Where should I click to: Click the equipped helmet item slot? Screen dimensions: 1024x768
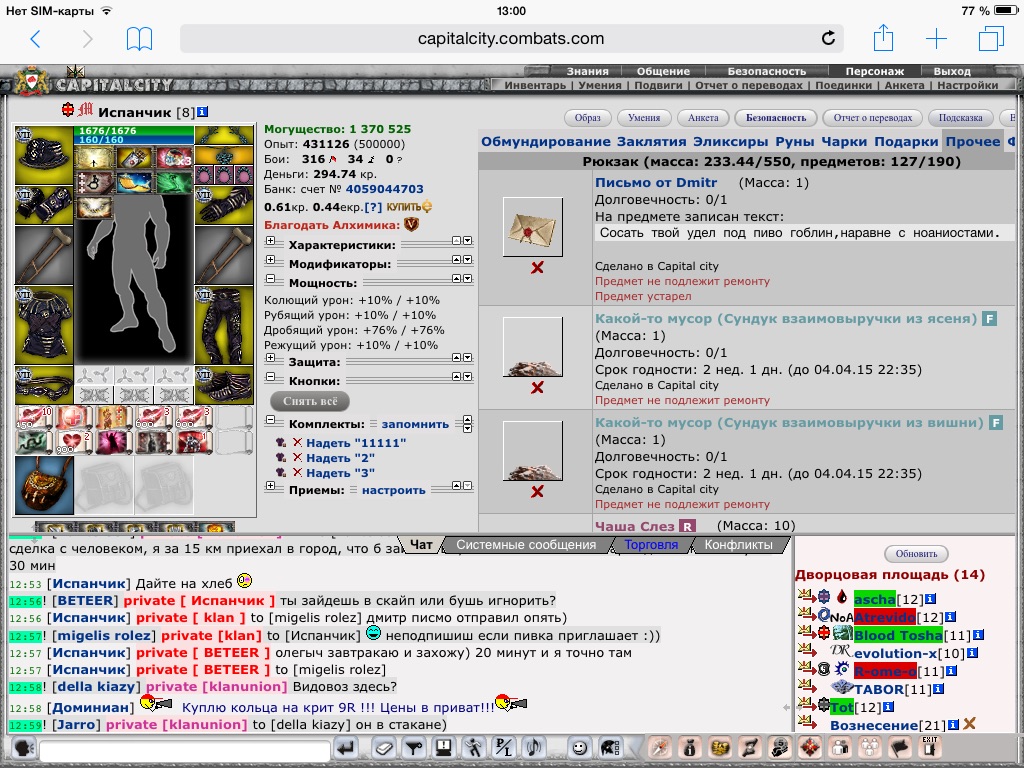tap(44, 155)
